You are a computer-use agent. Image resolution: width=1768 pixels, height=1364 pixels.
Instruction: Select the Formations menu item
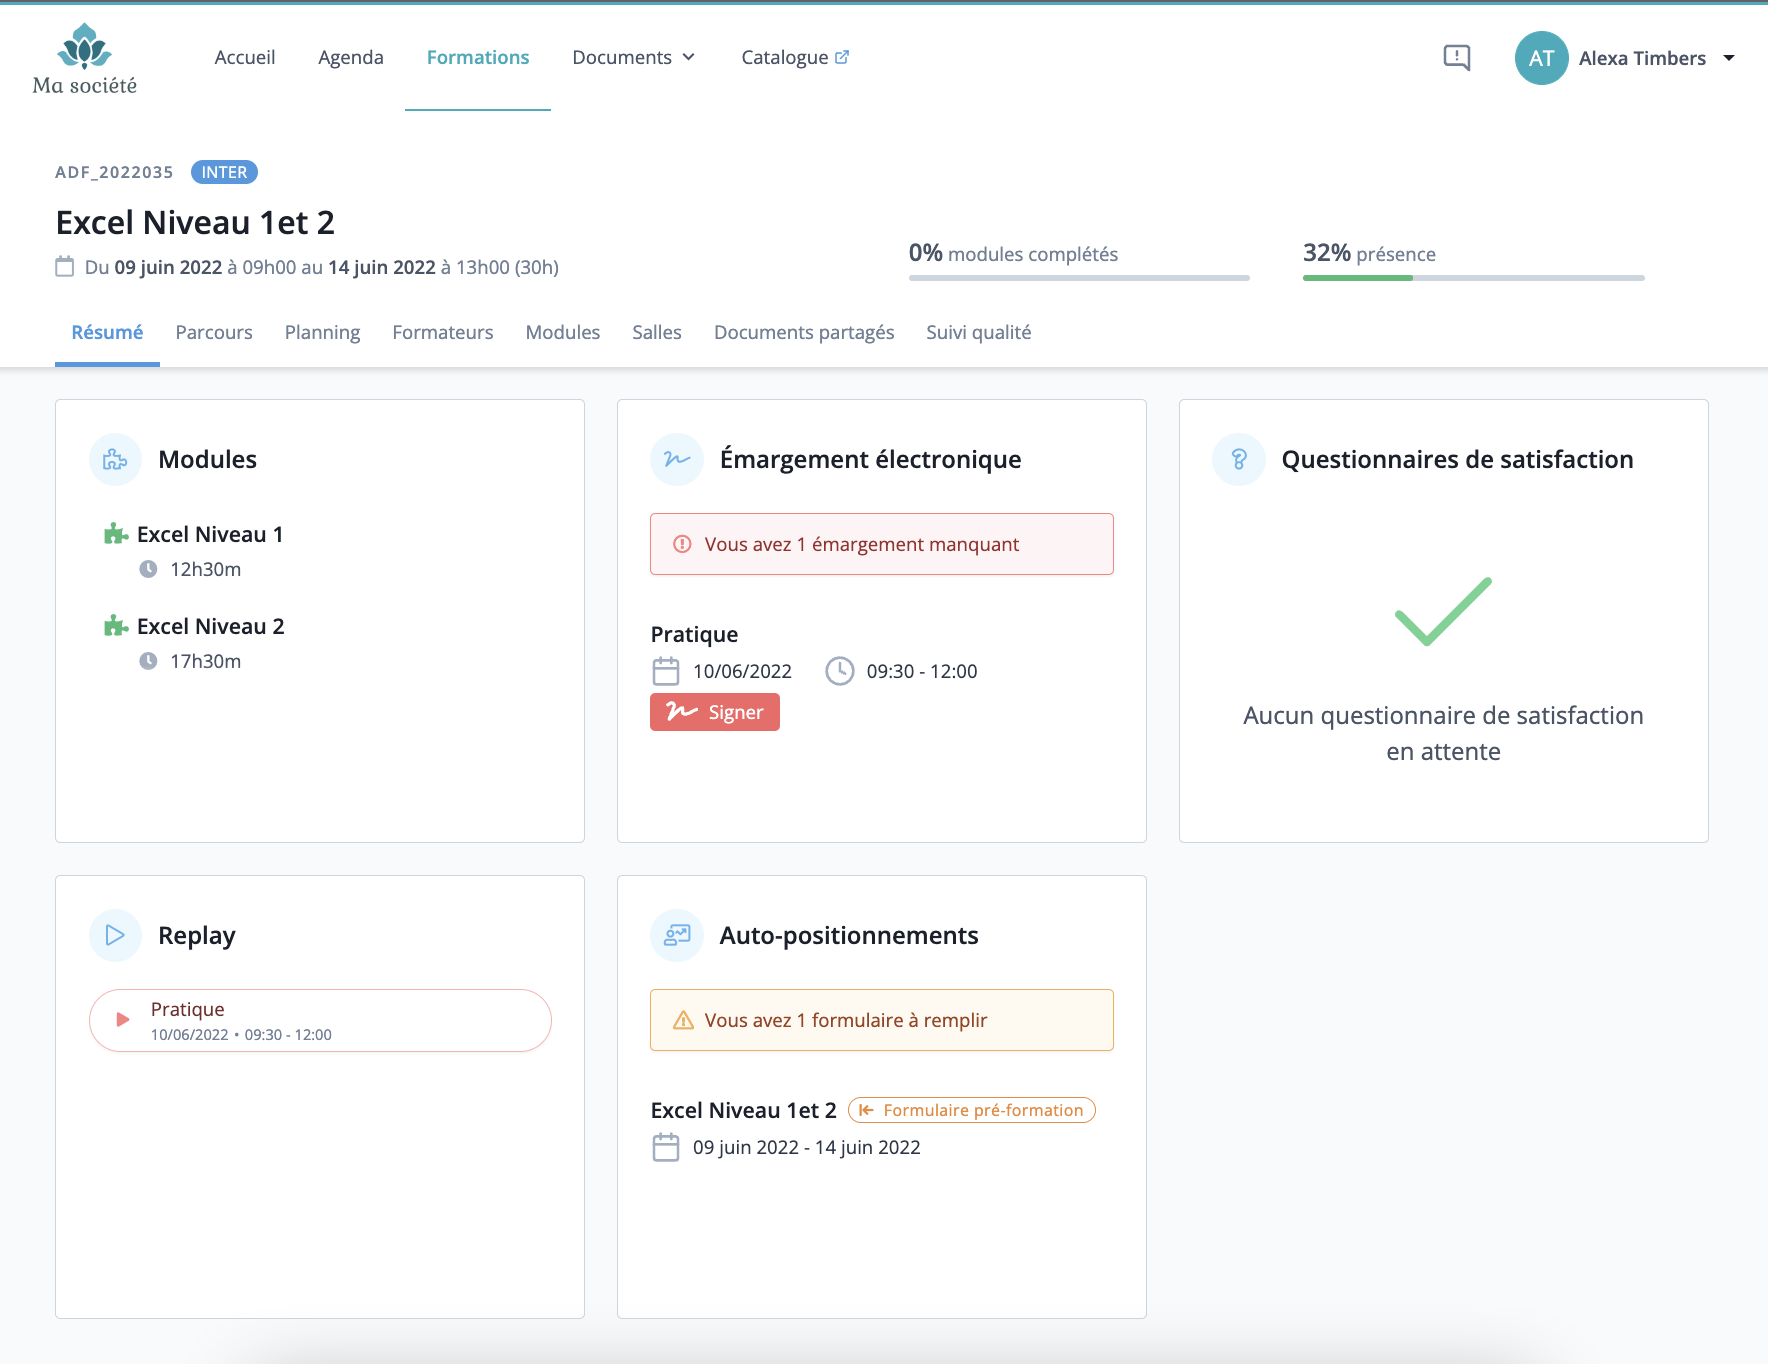click(x=478, y=57)
